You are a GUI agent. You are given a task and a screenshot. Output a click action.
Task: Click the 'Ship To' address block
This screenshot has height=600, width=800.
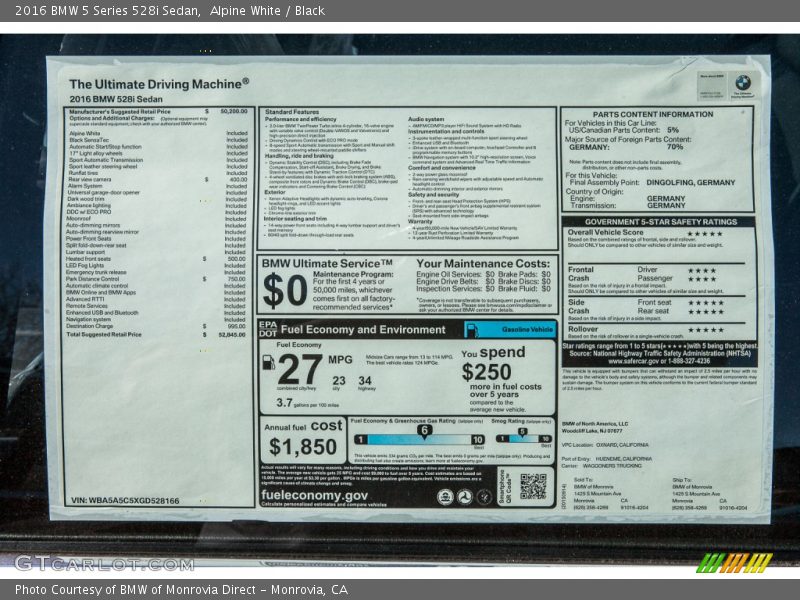point(710,494)
